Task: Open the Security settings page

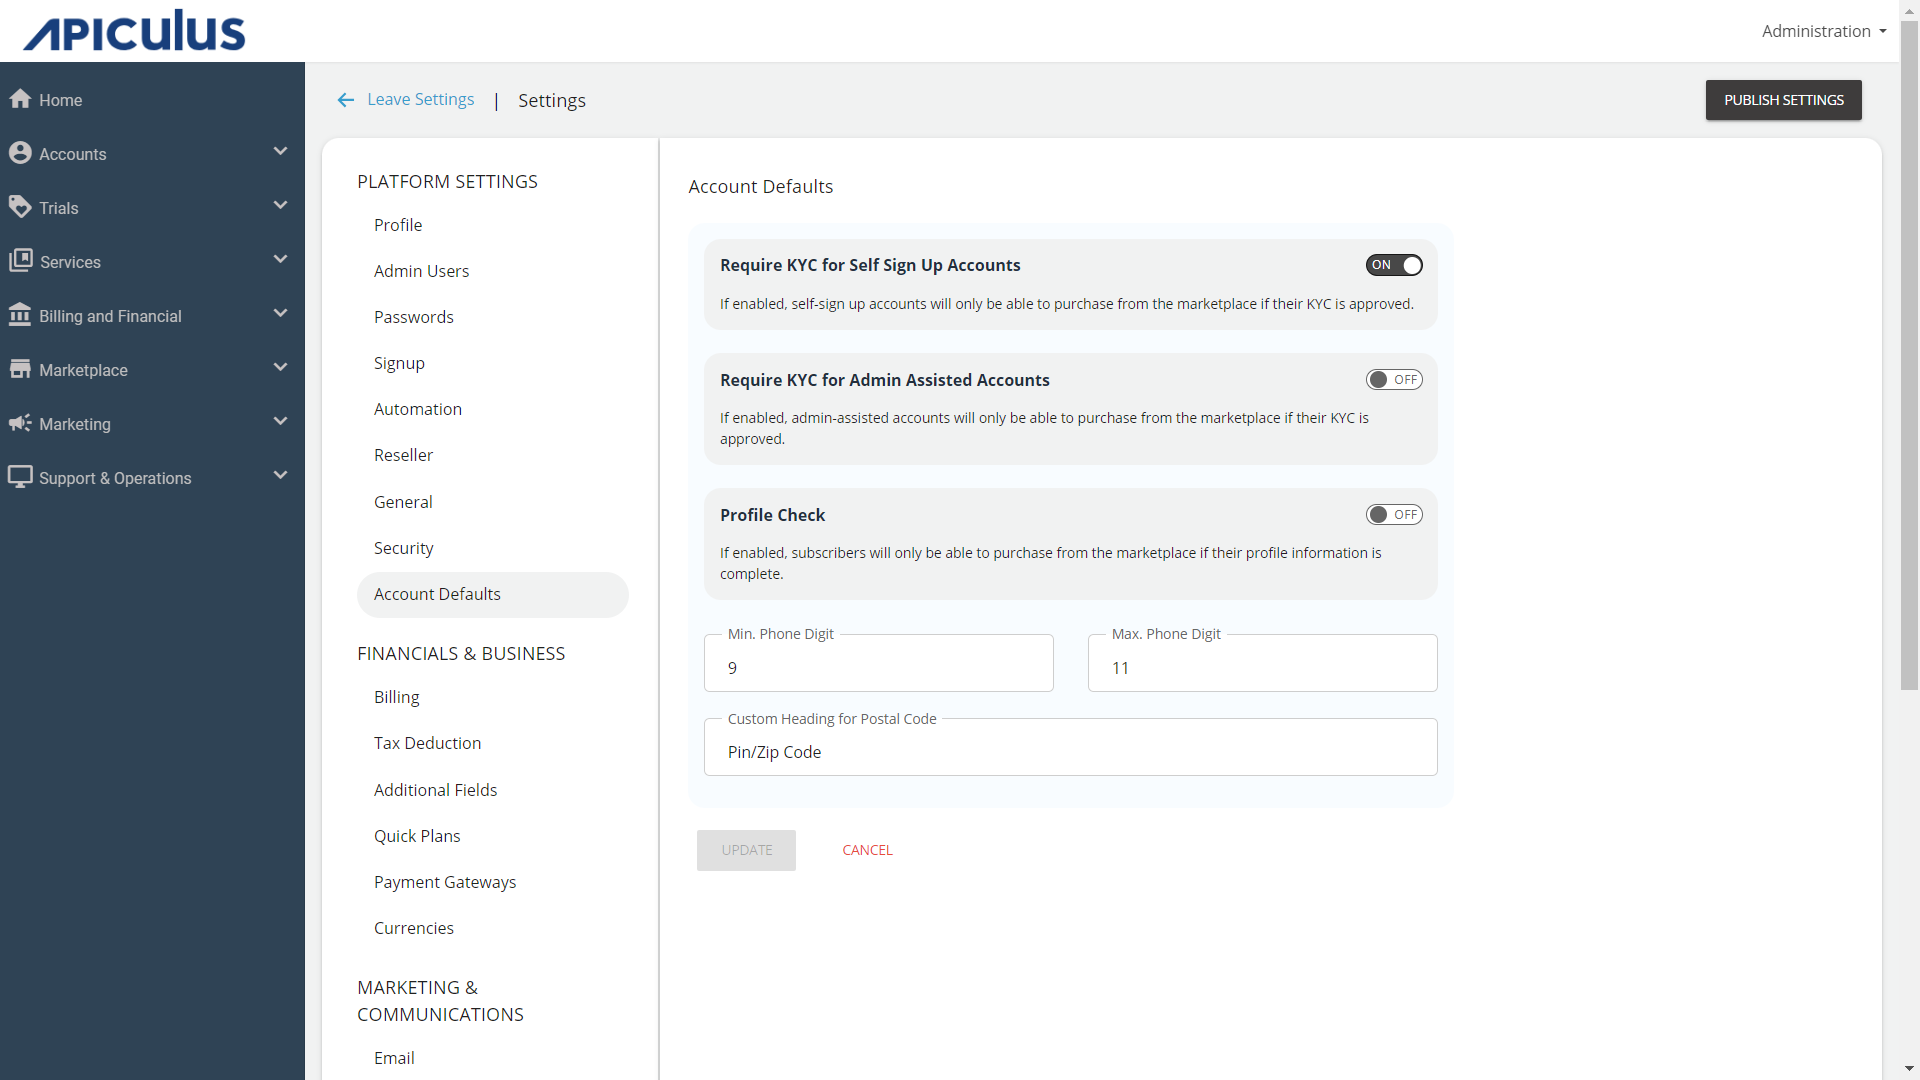Action: coord(402,546)
